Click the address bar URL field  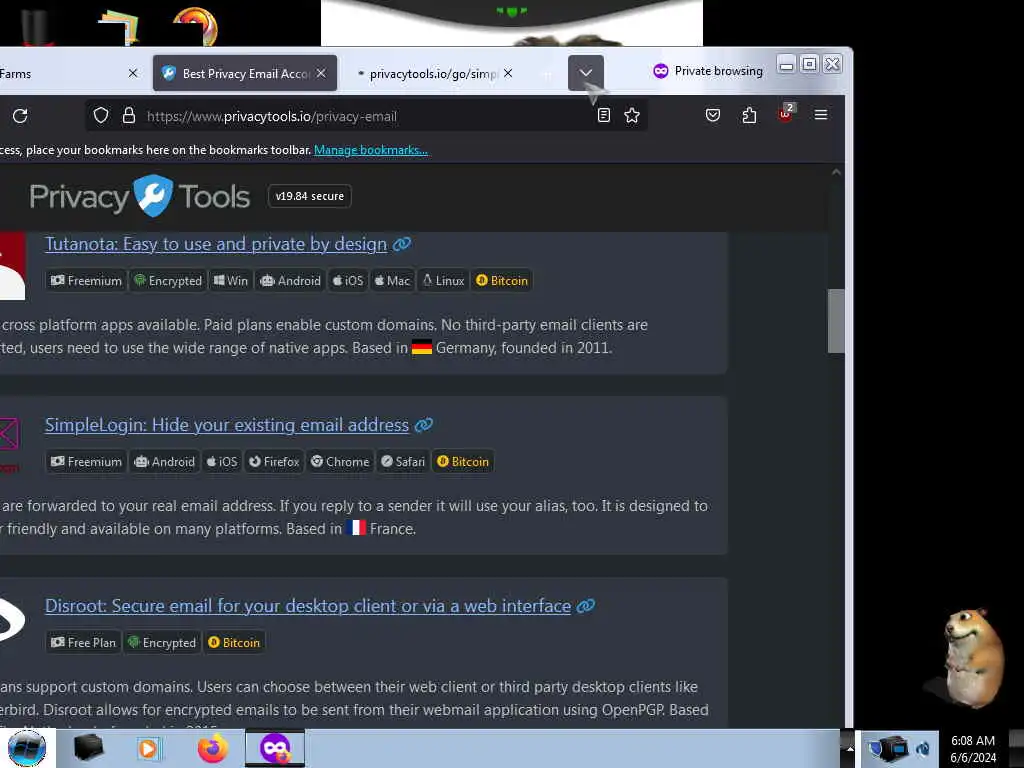[x=366, y=116]
